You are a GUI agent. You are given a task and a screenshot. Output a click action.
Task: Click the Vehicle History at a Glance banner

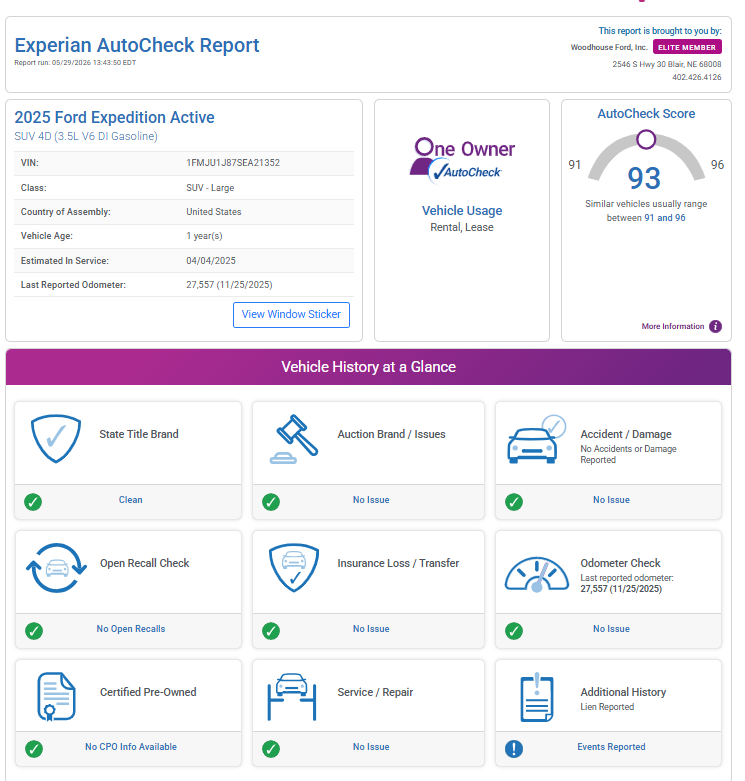[369, 367]
